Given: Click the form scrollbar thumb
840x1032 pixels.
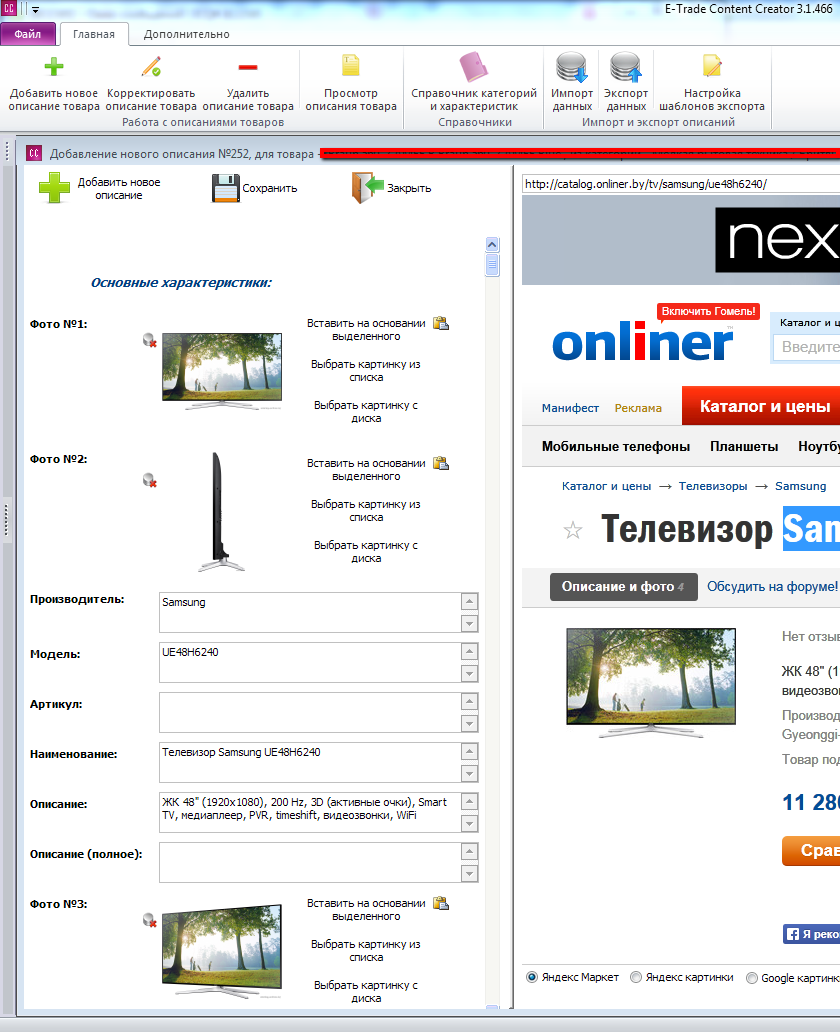Looking at the screenshot, I should coord(492,265).
